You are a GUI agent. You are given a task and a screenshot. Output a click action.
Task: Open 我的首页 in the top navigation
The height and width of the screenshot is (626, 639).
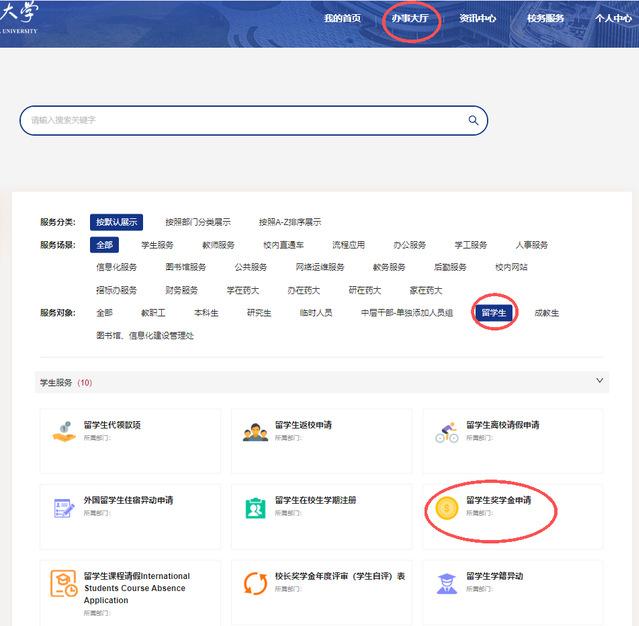[342, 19]
